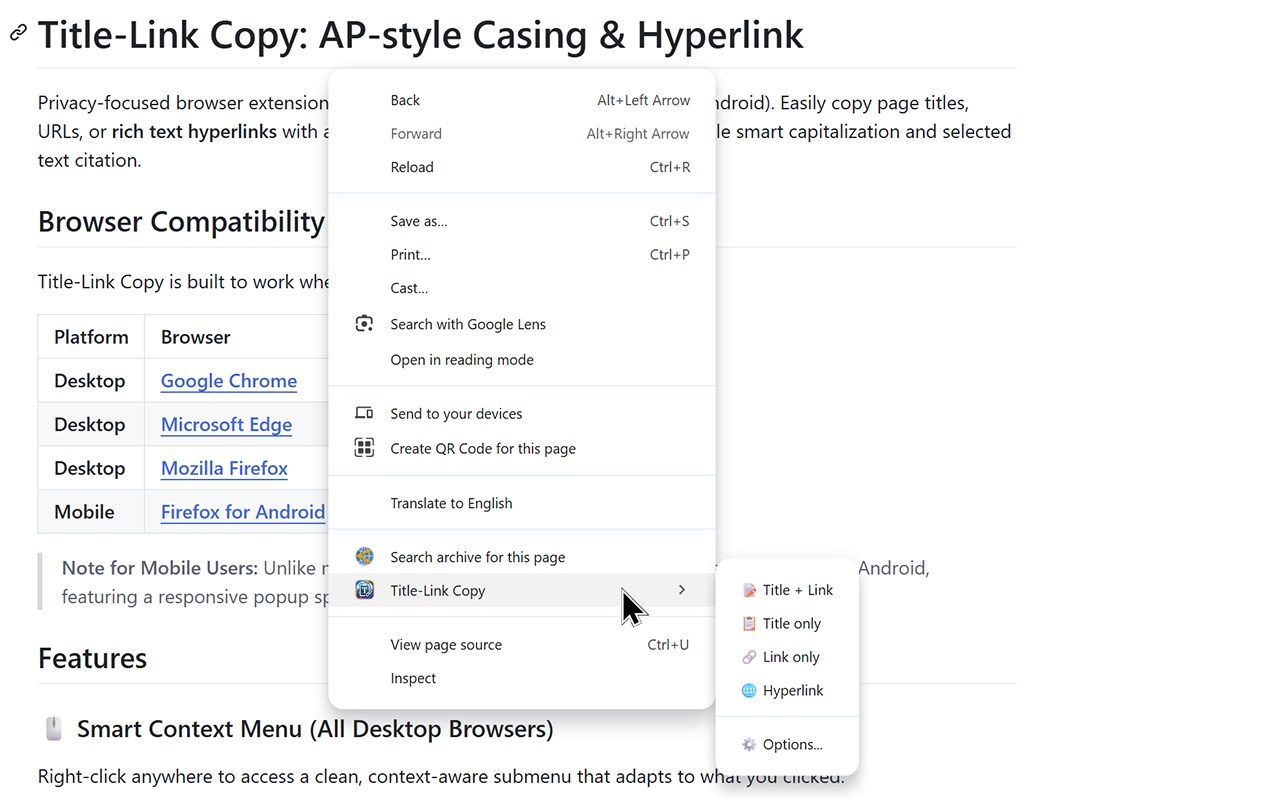Click the gear icon for Options

click(x=749, y=744)
